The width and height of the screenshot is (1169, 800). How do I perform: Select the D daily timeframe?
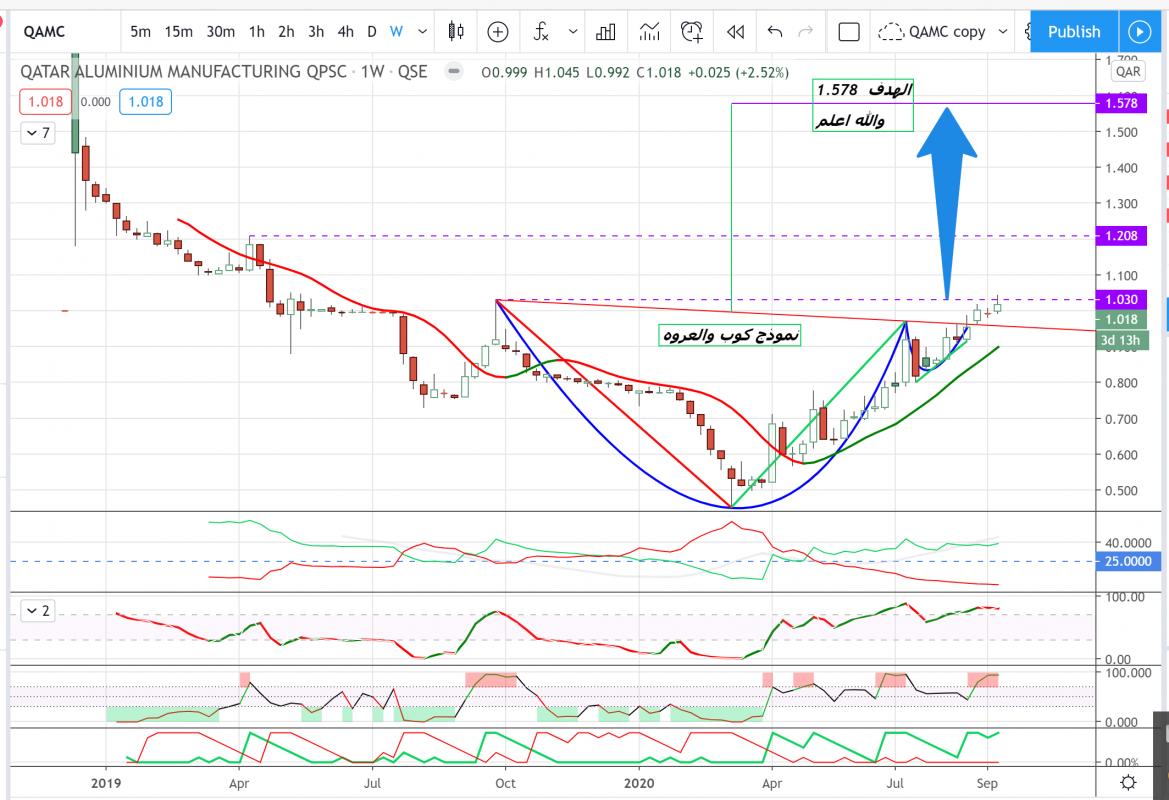[371, 32]
